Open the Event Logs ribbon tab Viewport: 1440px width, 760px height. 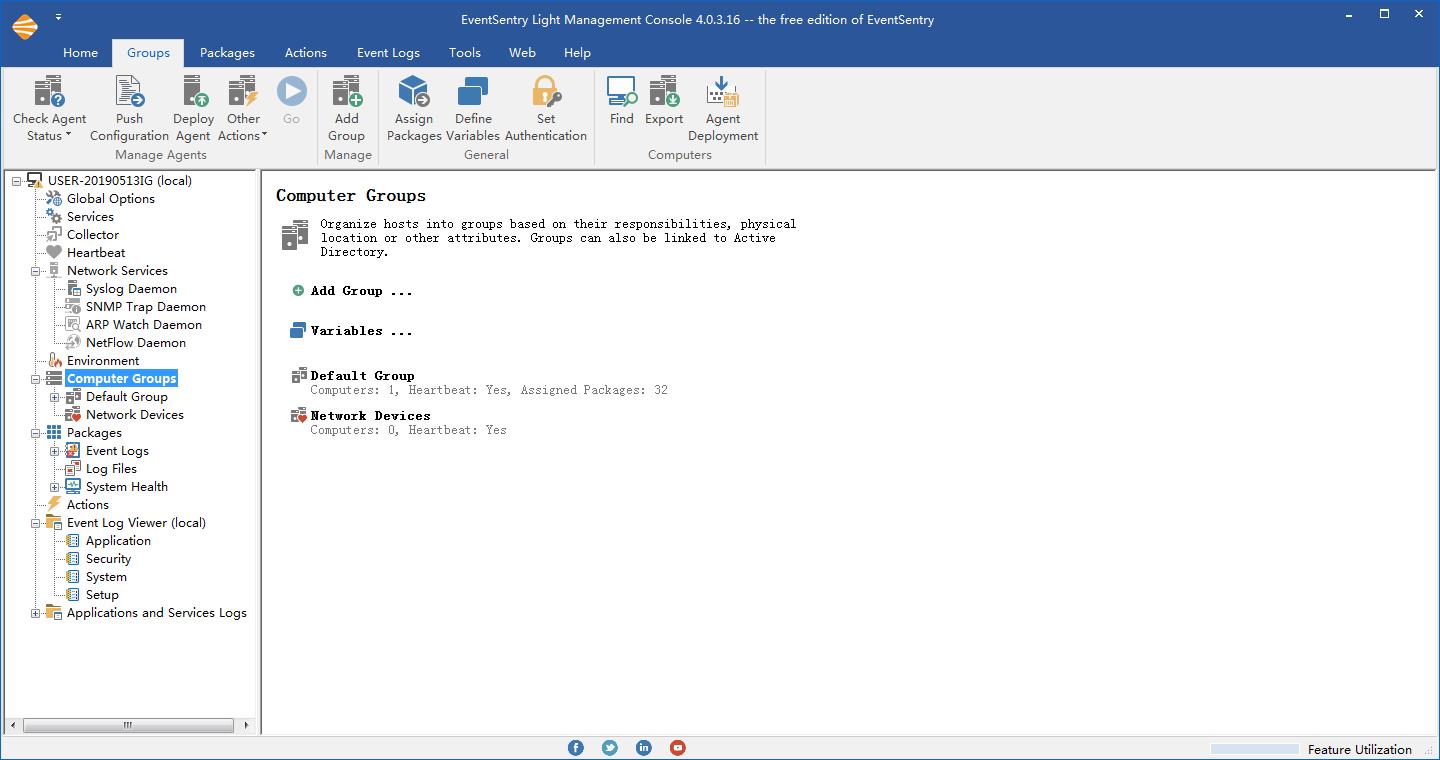(x=388, y=53)
